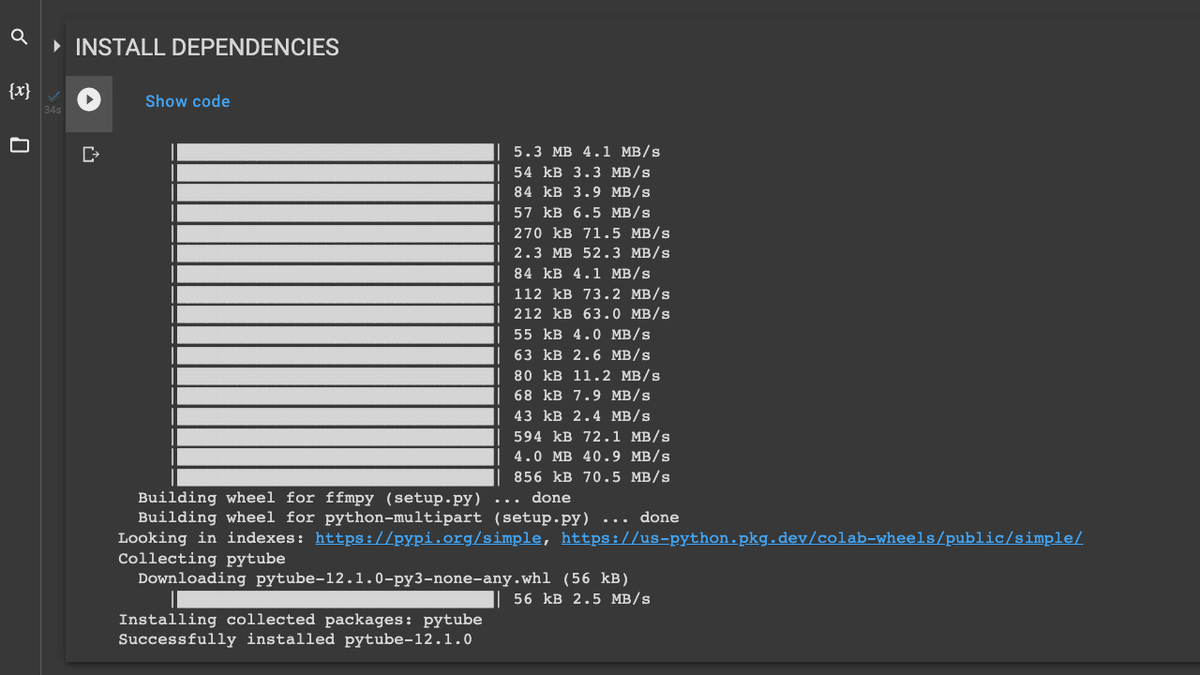Click the INSTALL DEPENDENCIES heading
Image resolution: width=1200 pixels, height=675 pixels.
coord(207,47)
